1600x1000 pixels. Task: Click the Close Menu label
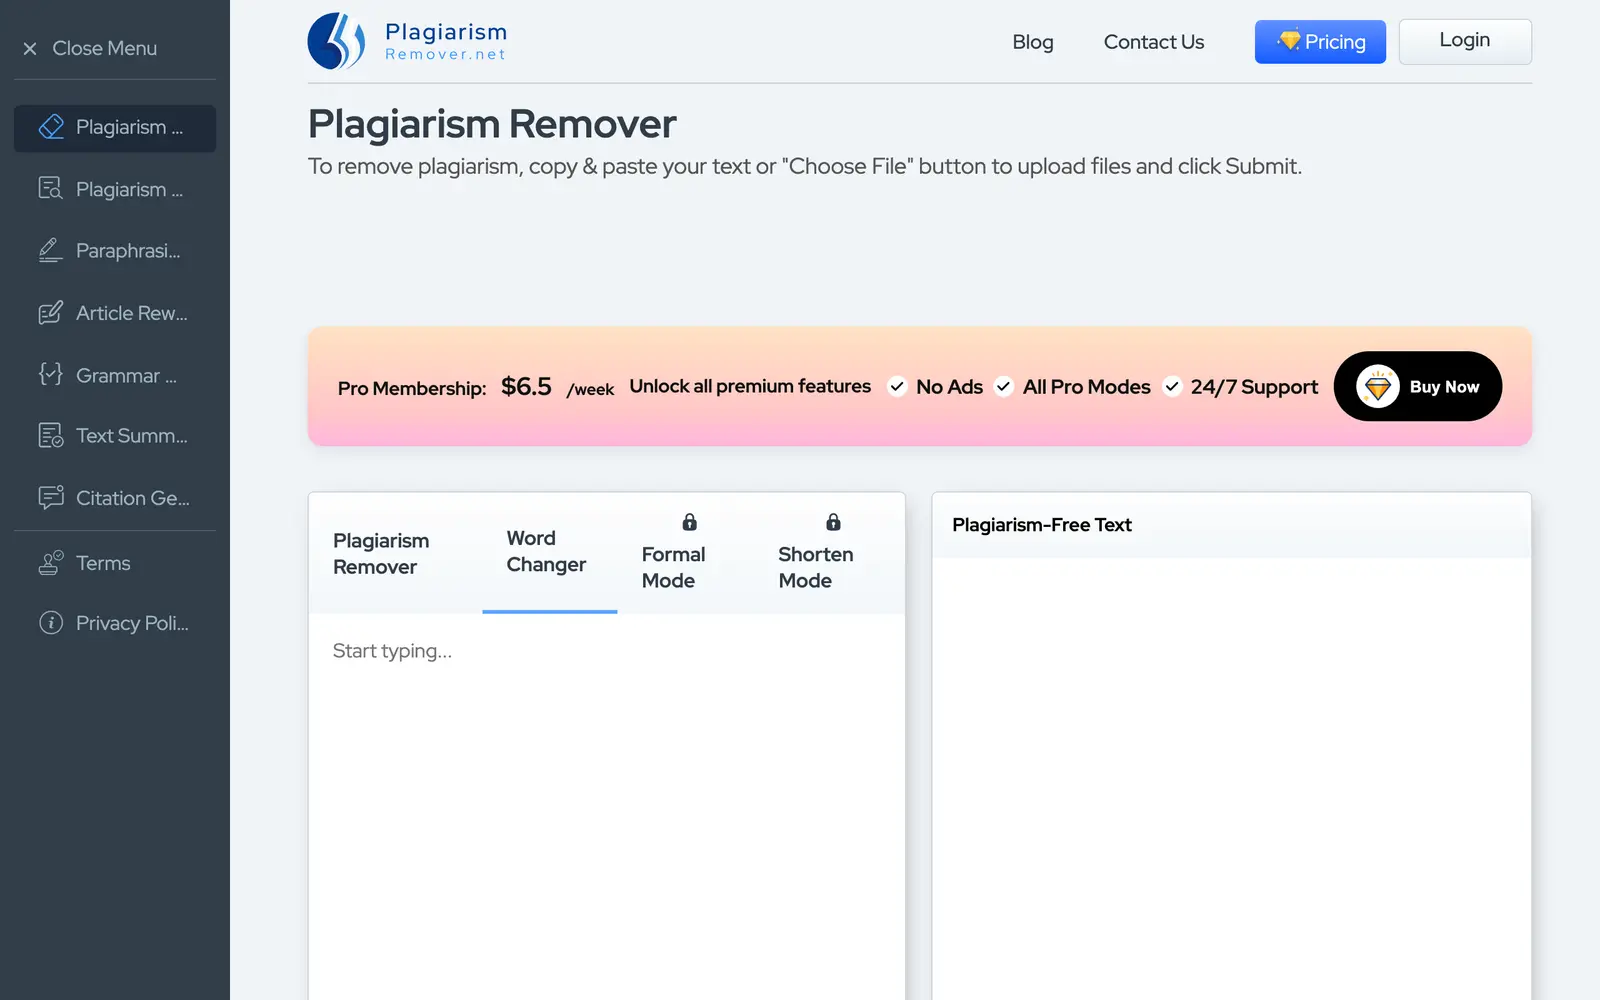[x=105, y=48]
